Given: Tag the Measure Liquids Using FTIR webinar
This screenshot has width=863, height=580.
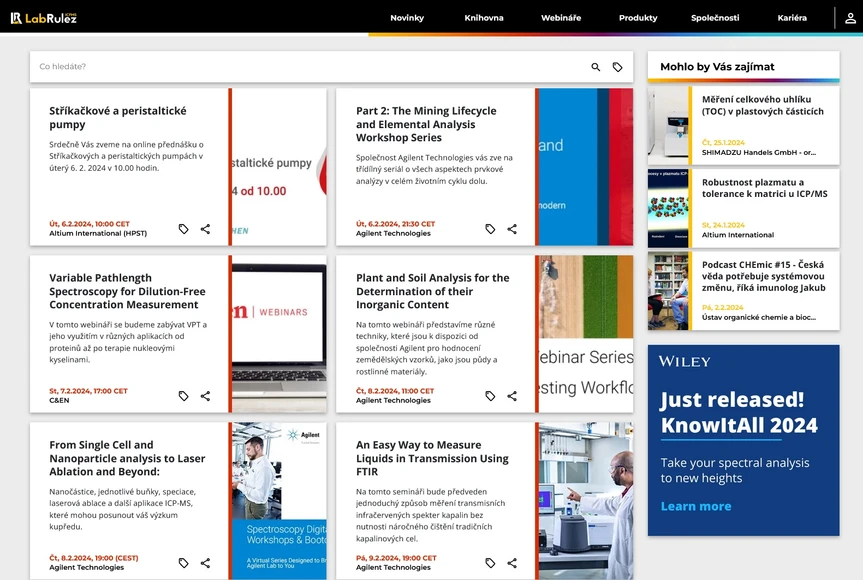Looking at the screenshot, I should 490,563.
